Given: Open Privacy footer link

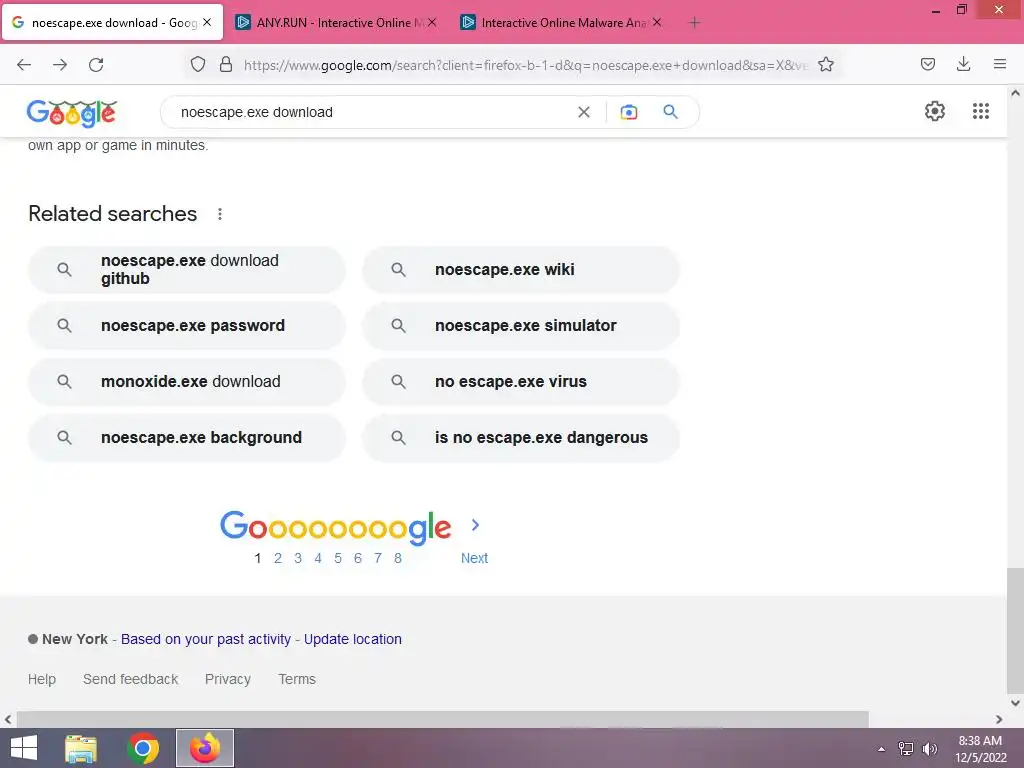Looking at the screenshot, I should 228,679.
